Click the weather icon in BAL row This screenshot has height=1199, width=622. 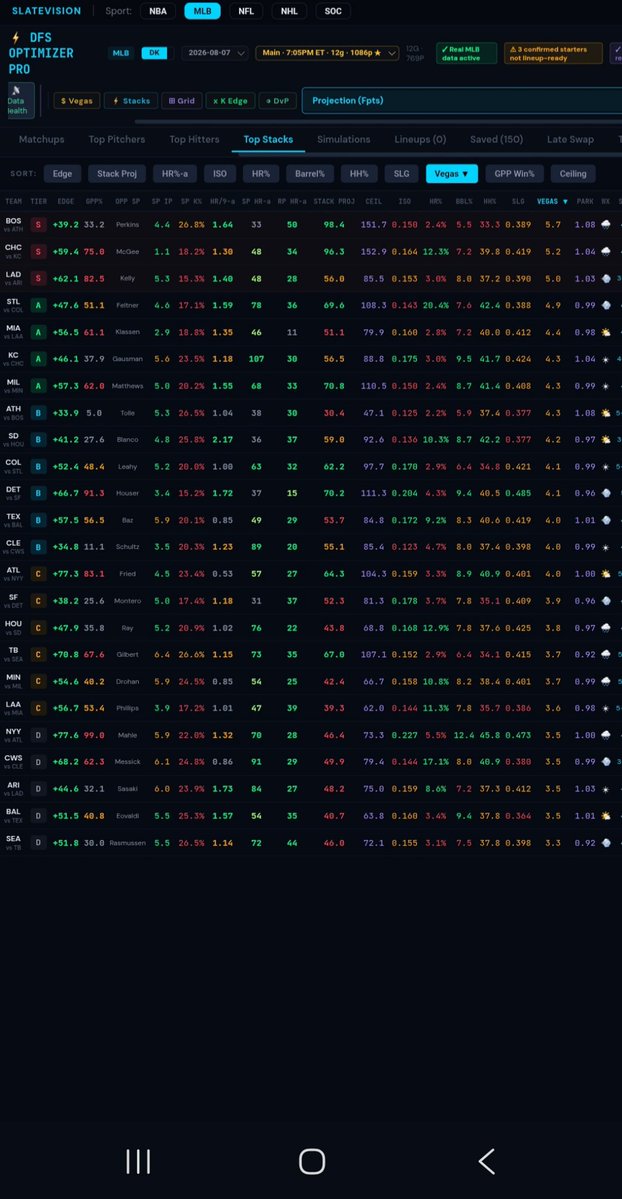(606, 816)
